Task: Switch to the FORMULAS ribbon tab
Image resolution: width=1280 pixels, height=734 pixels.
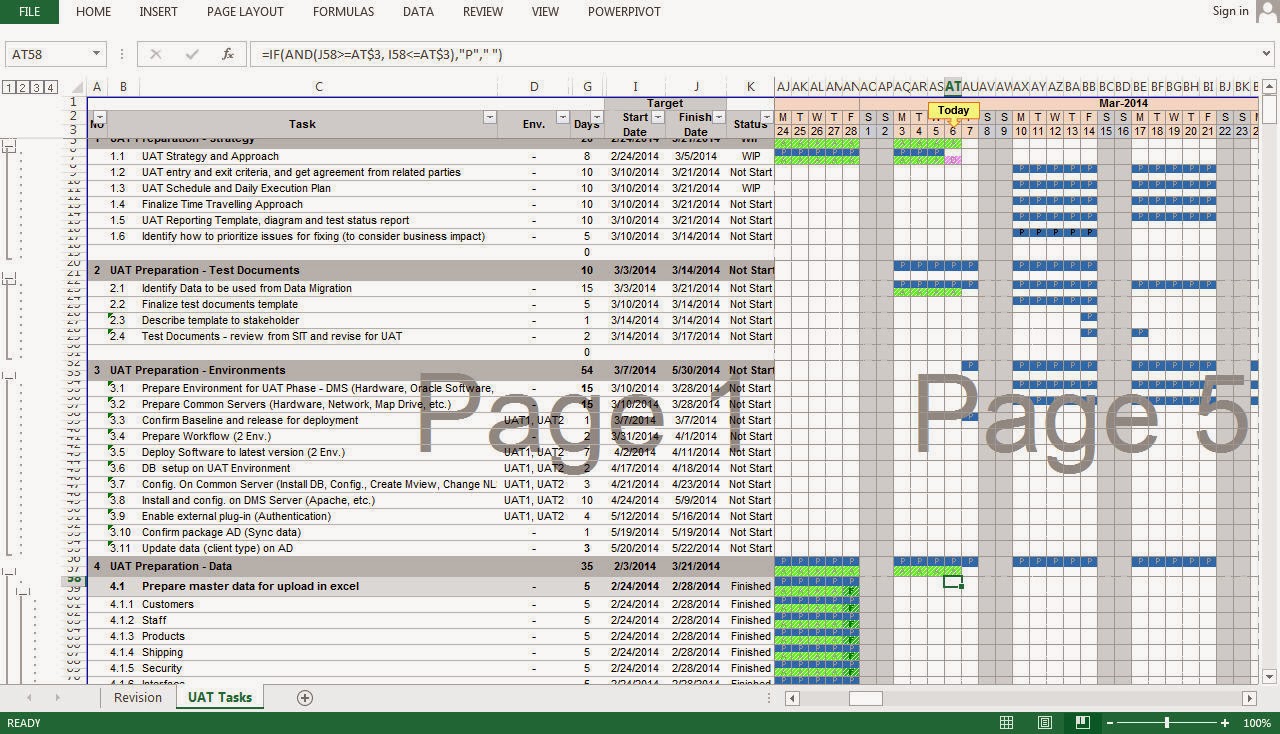Action: [343, 12]
